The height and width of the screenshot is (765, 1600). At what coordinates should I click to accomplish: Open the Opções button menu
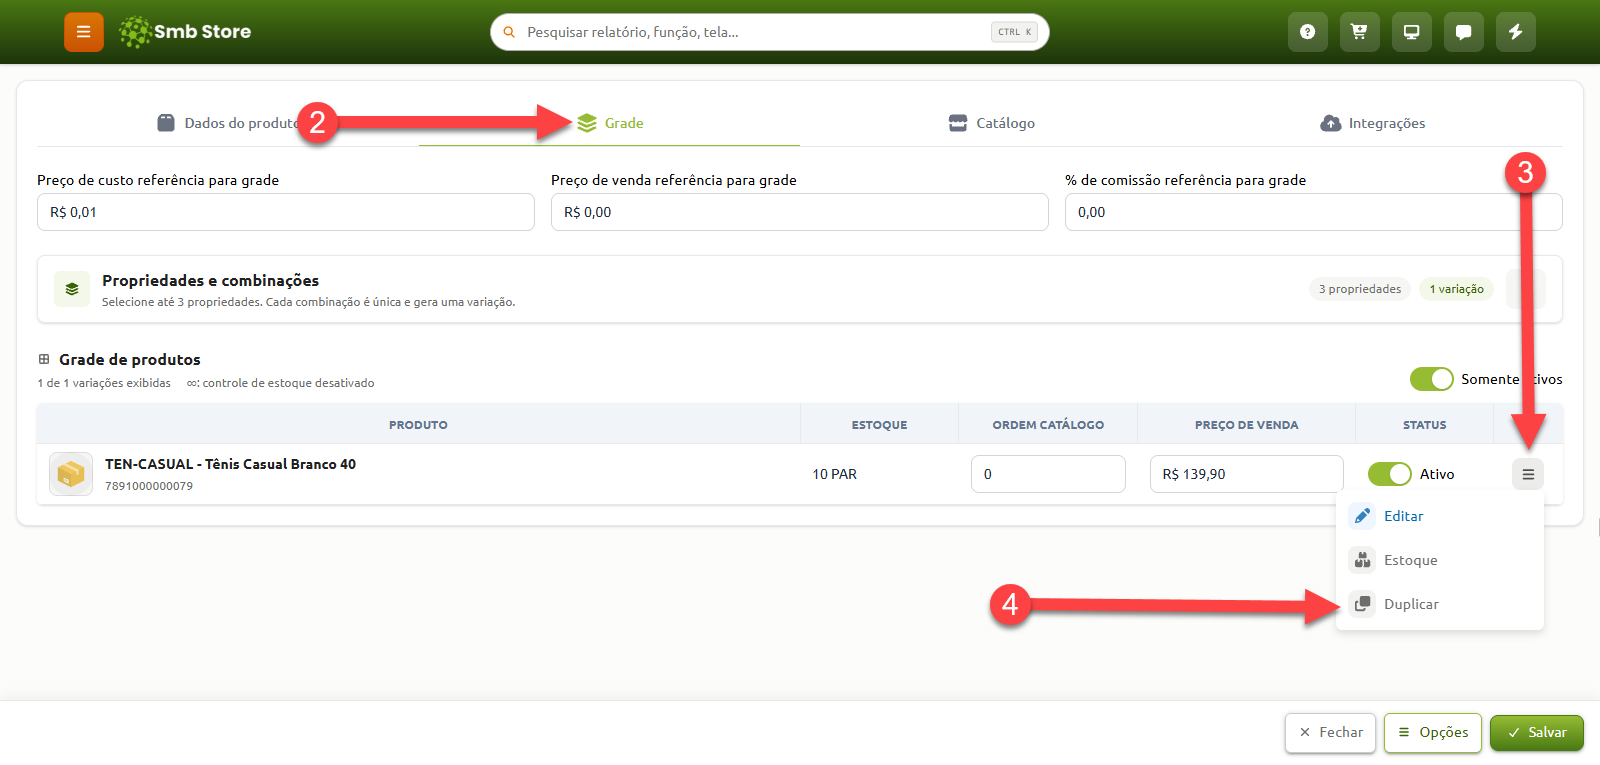1433,733
